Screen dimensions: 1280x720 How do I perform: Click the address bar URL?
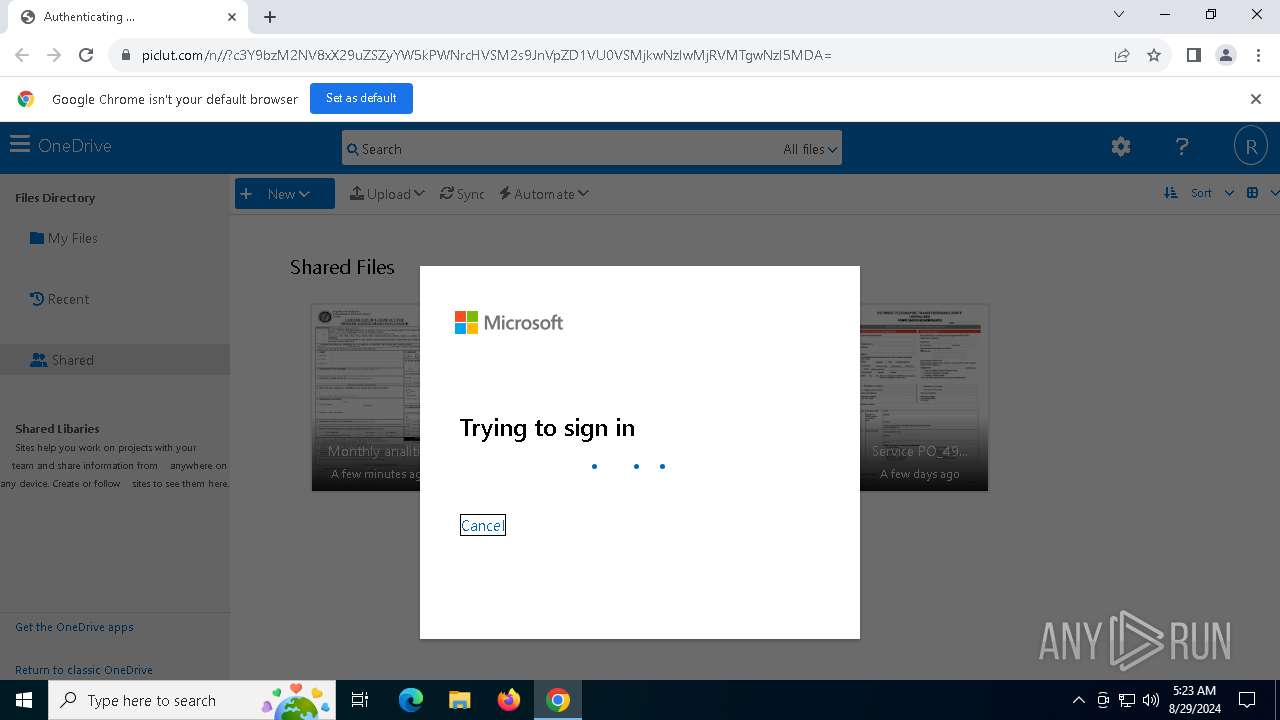click(486, 55)
